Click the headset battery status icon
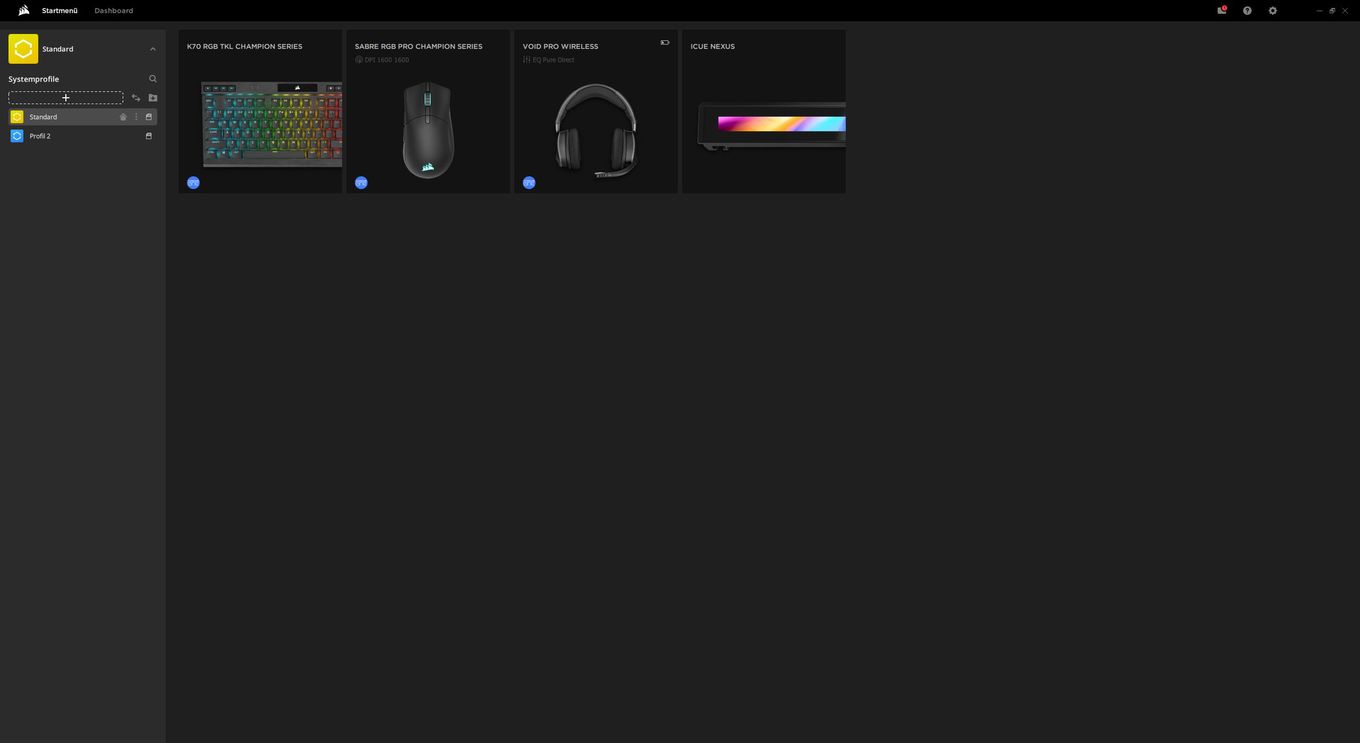This screenshot has height=743, width=1360. (x=665, y=42)
